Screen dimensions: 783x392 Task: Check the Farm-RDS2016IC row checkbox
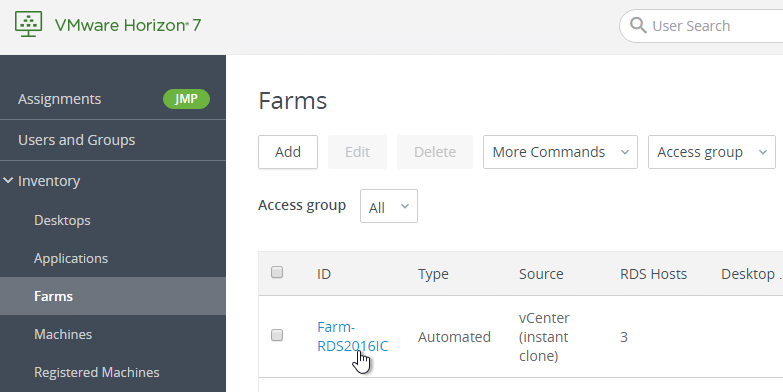click(277, 335)
